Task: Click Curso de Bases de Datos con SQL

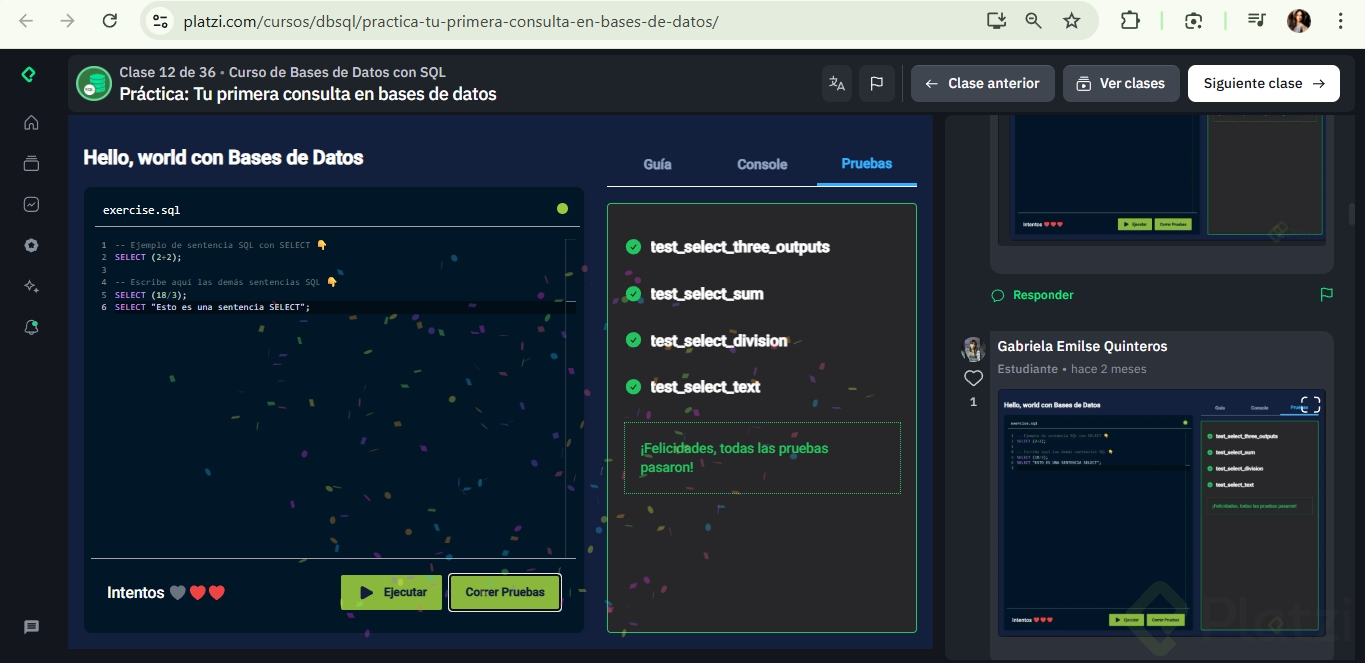Action: 337,72
